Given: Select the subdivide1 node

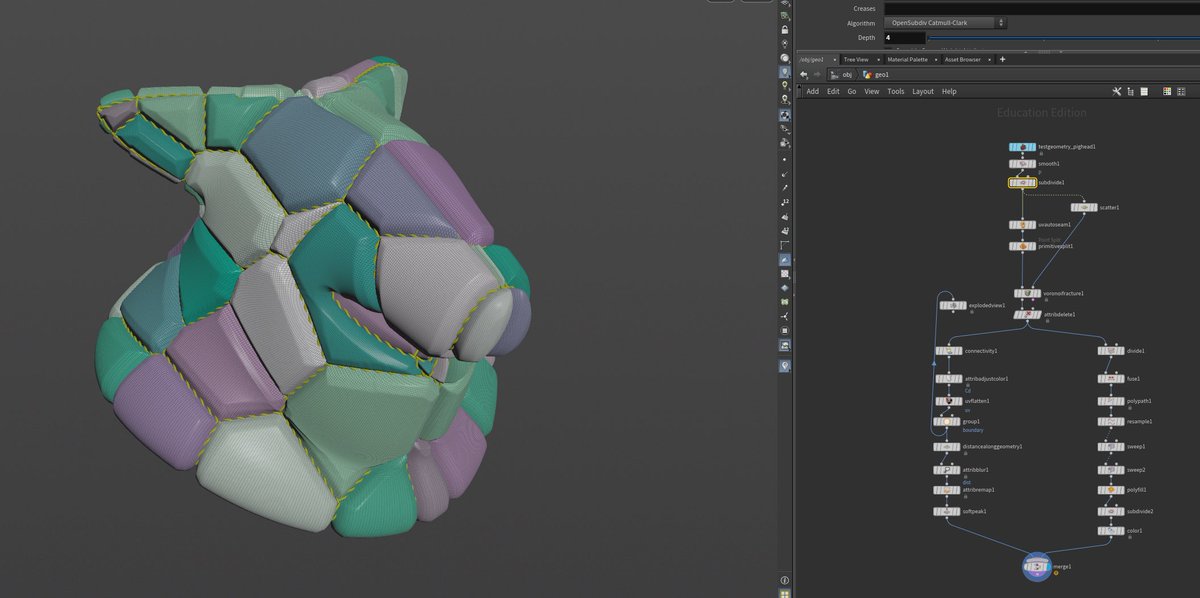Looking at the screenshot, I should 1022,183.
